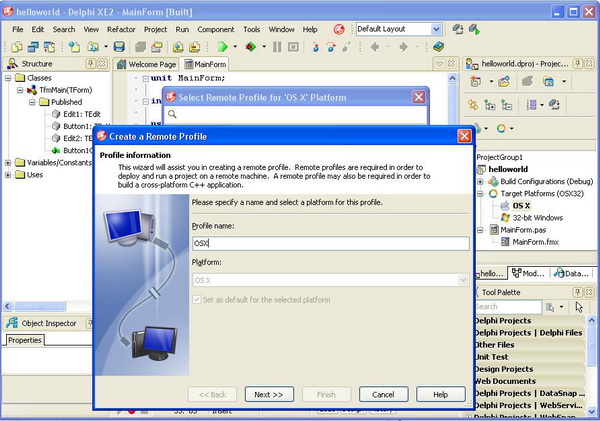The height and width of the screenshot is (421, 600).
Task: Click the Help button in wizard
Action: pos(440,395)
